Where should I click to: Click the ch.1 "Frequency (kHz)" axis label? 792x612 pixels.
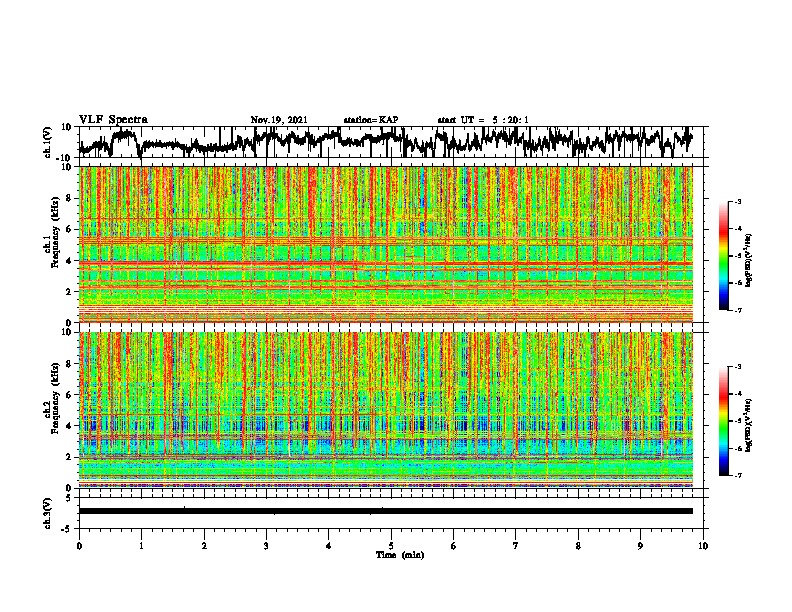click(x=55, y=232)
